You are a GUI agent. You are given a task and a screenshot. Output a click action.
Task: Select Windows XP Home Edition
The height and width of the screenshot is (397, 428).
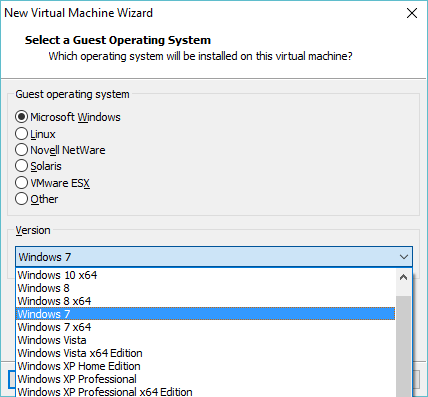[x=205, y=366]
